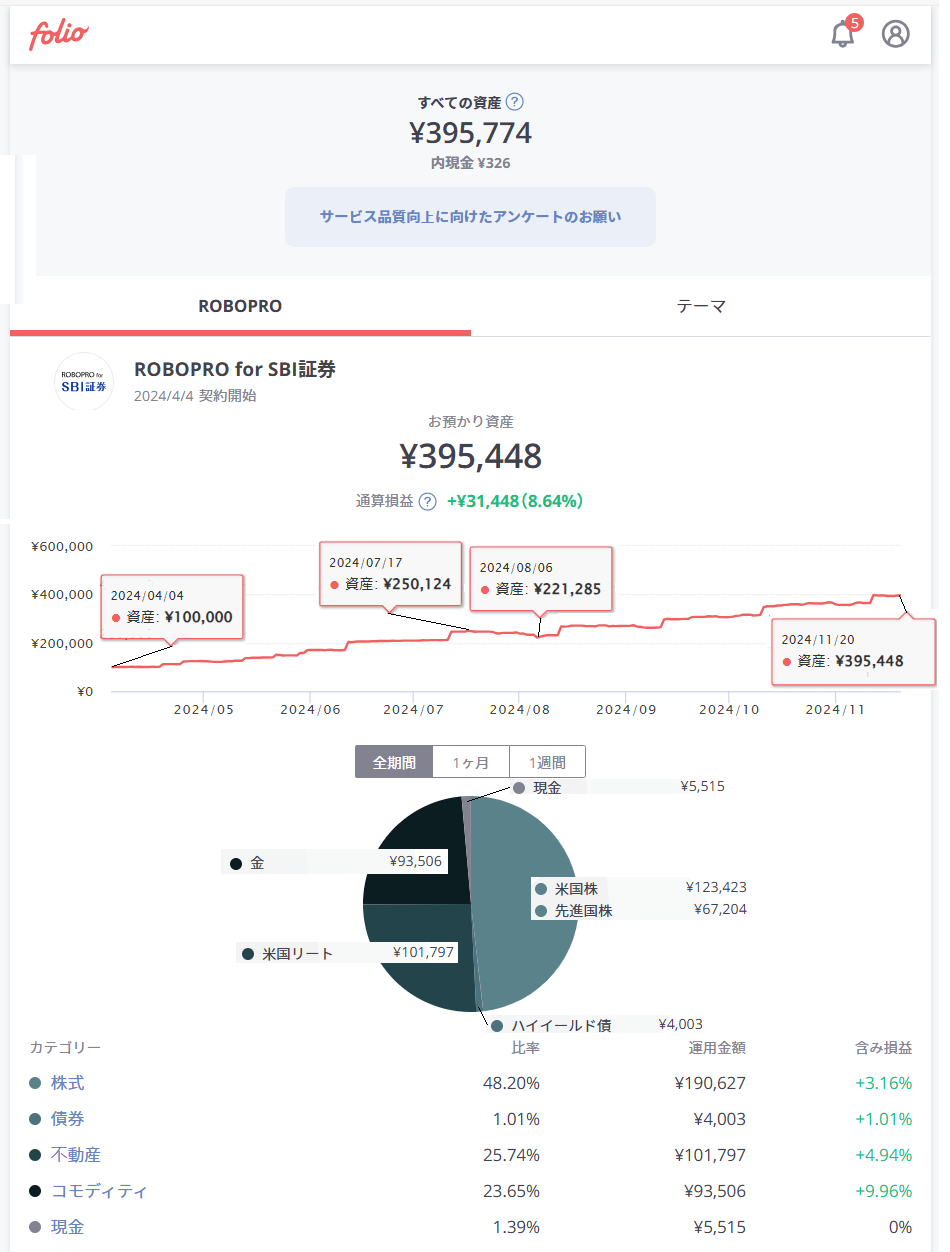Click the 25.74% ratio cell
This screenshot has width=950, height=1252.
[x=510, y=1155]
